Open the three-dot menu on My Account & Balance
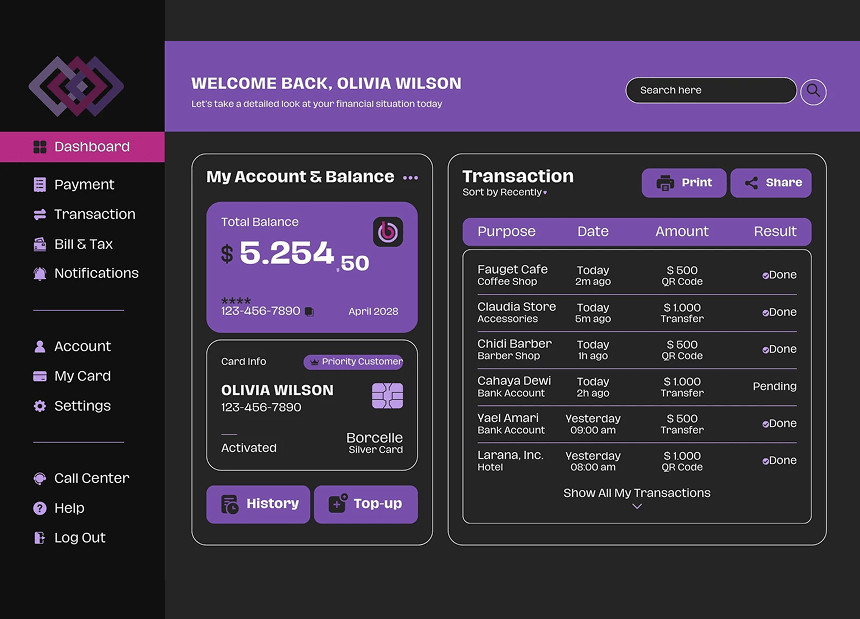Screen dimensions: 860x619 (410, 177)
